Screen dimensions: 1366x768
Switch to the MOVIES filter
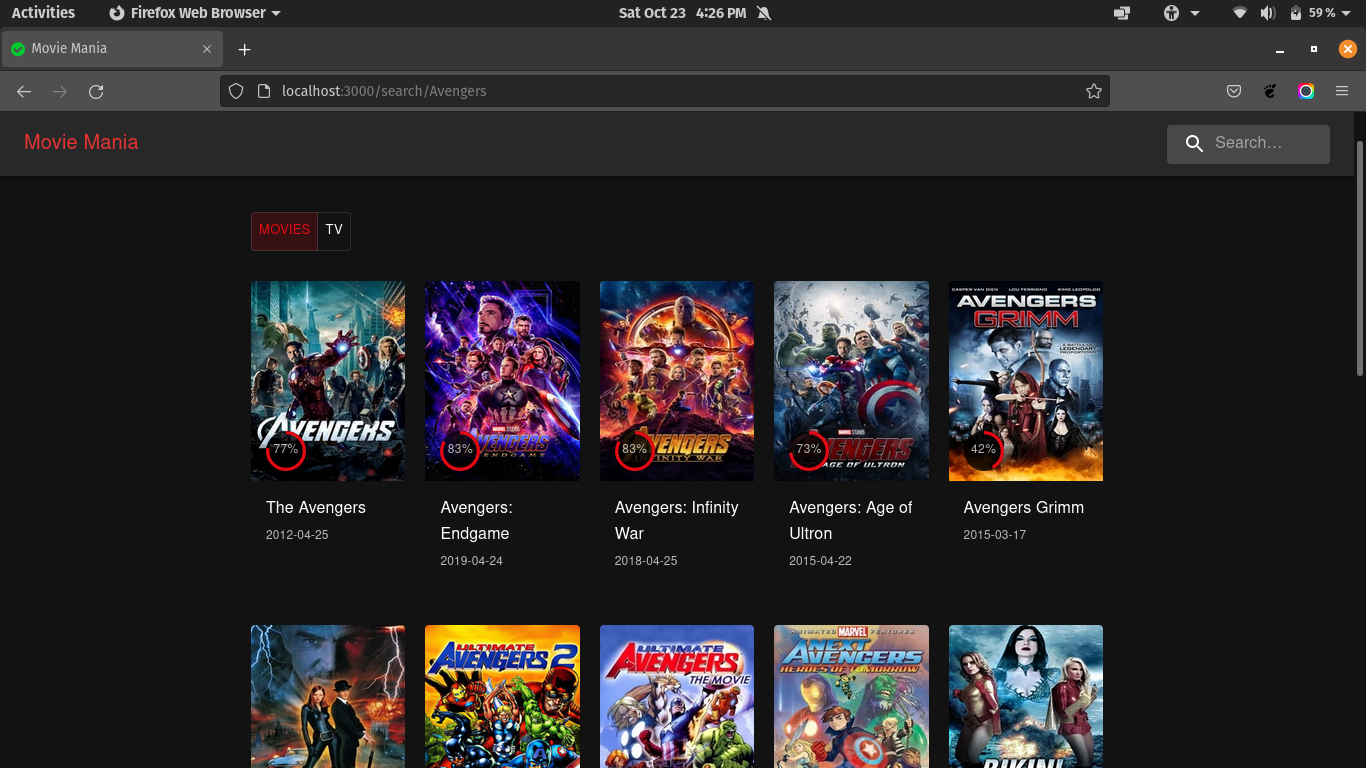tap(284, 230)
